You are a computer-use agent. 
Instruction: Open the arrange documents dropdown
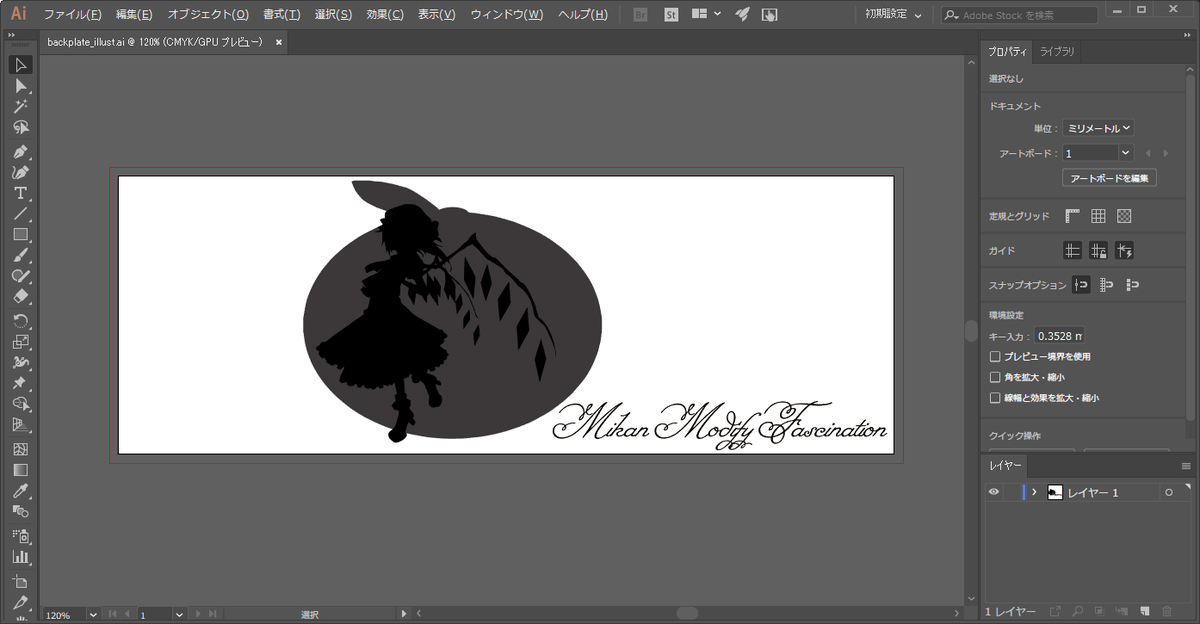click(x=706, y=14)
